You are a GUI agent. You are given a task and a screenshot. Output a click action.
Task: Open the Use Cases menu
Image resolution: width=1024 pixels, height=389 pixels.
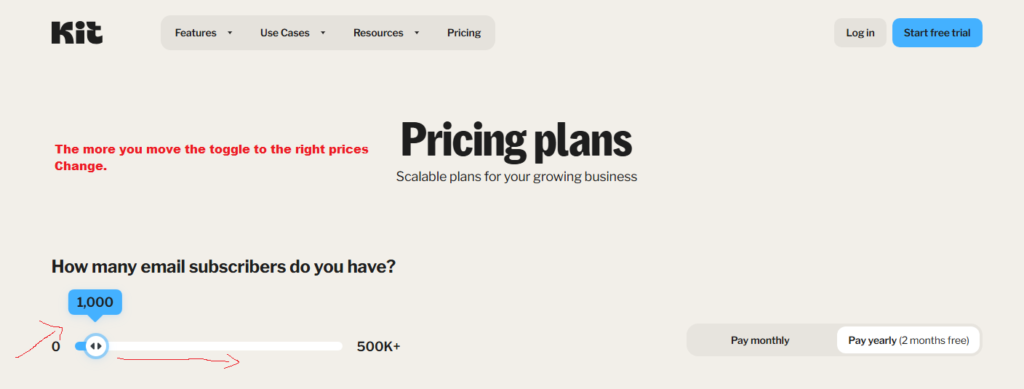click(x=285, y=33)
